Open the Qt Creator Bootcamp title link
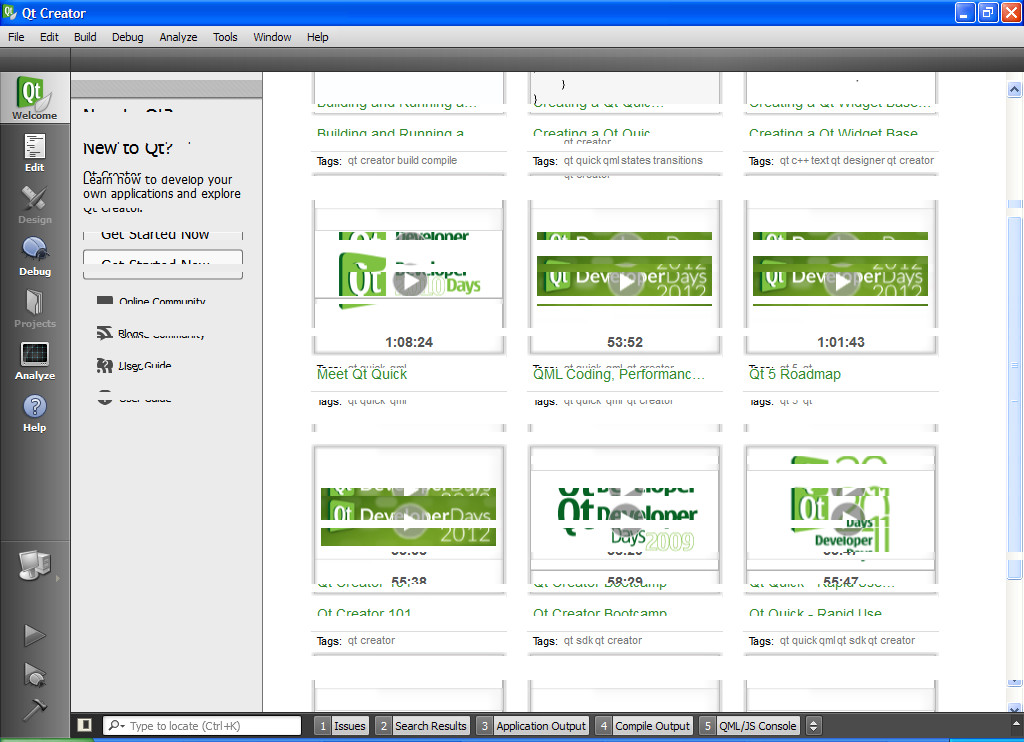This screenshot has height=742, width=1024. [x=600, y=612]
